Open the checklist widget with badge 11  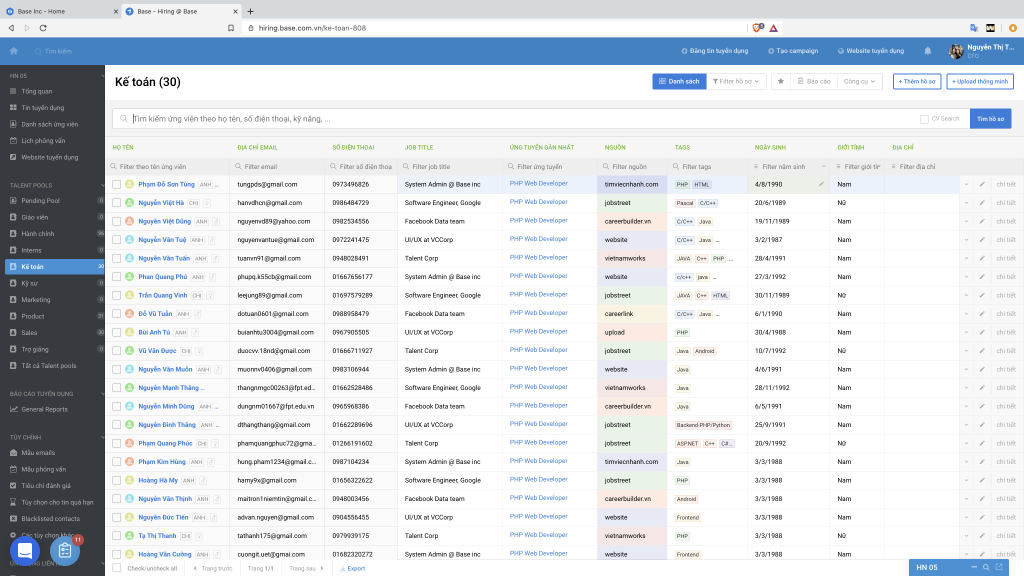(65, 550)
